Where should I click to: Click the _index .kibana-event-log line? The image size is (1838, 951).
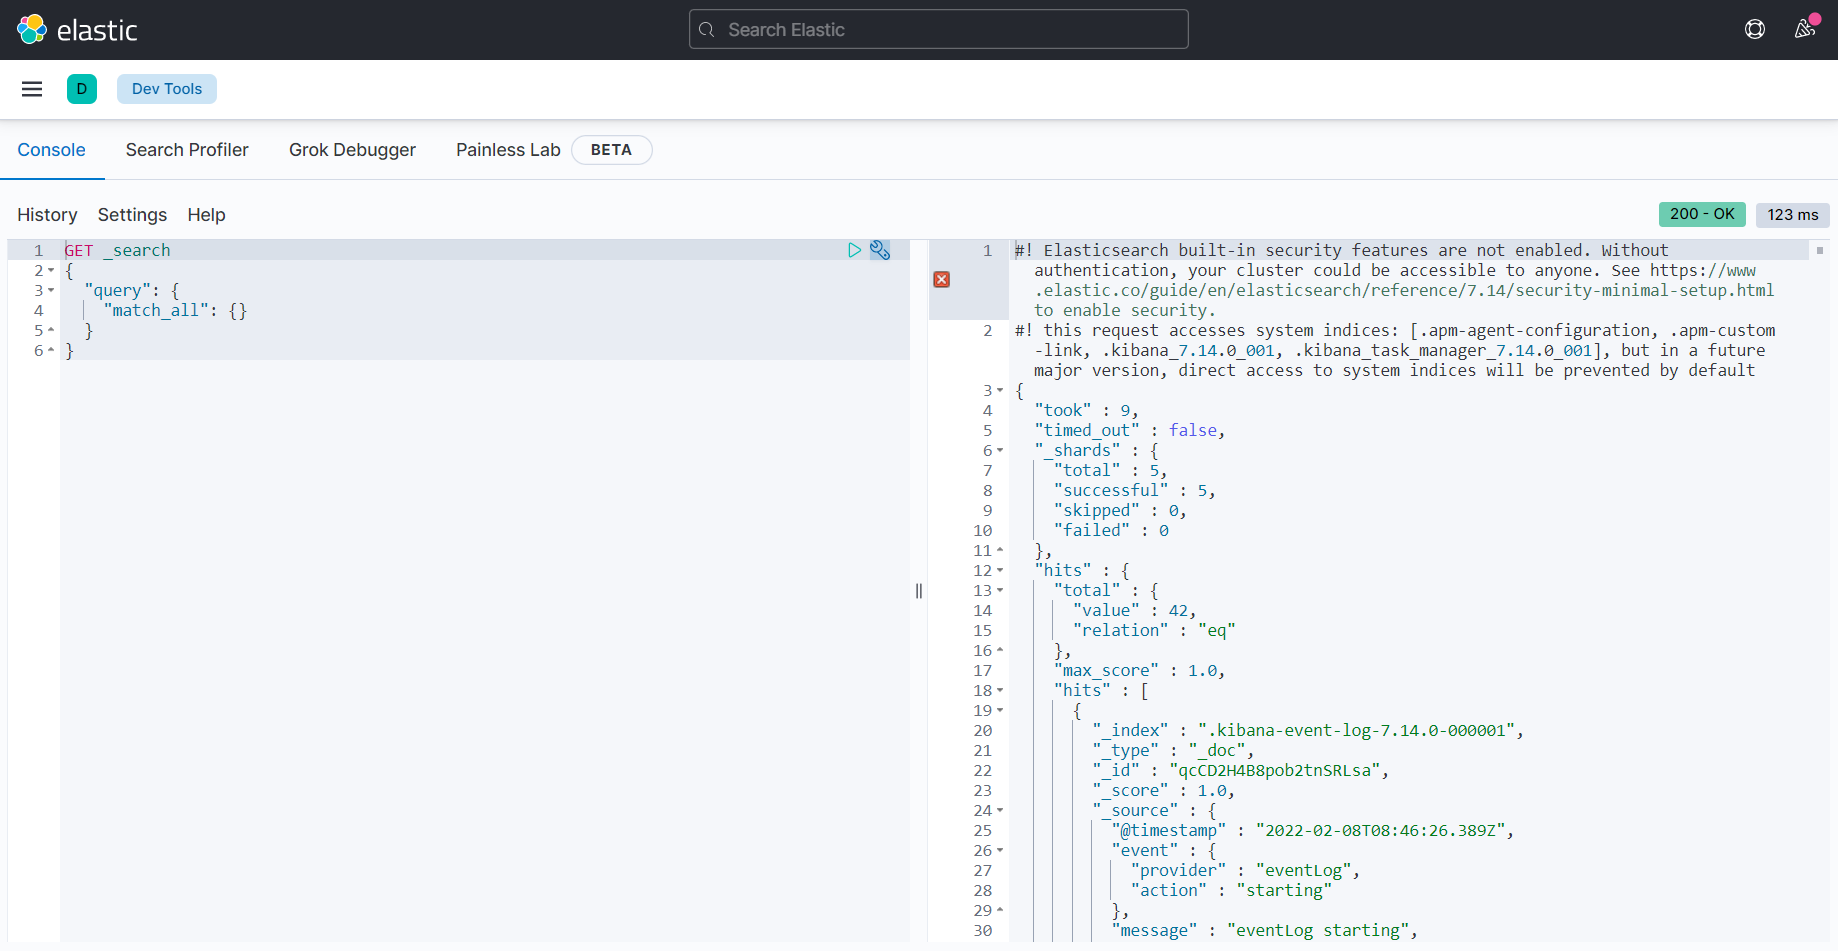tap(1308, 730)
